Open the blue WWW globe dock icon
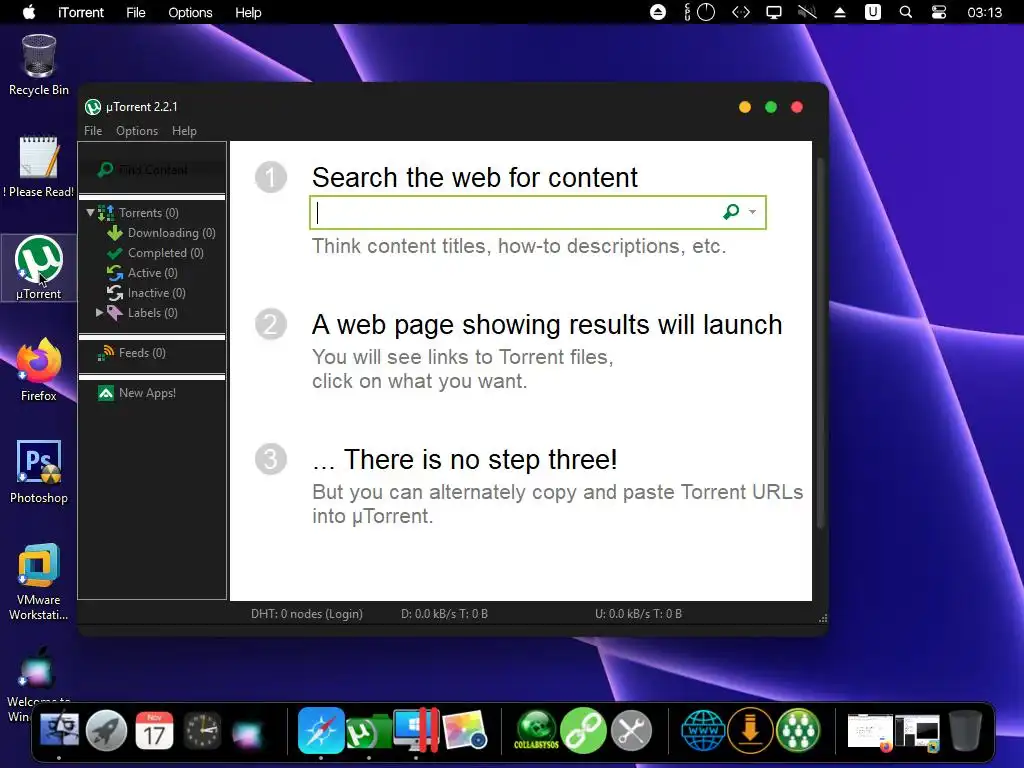This screenshot has height=768, width=1024. coord(703,730)
